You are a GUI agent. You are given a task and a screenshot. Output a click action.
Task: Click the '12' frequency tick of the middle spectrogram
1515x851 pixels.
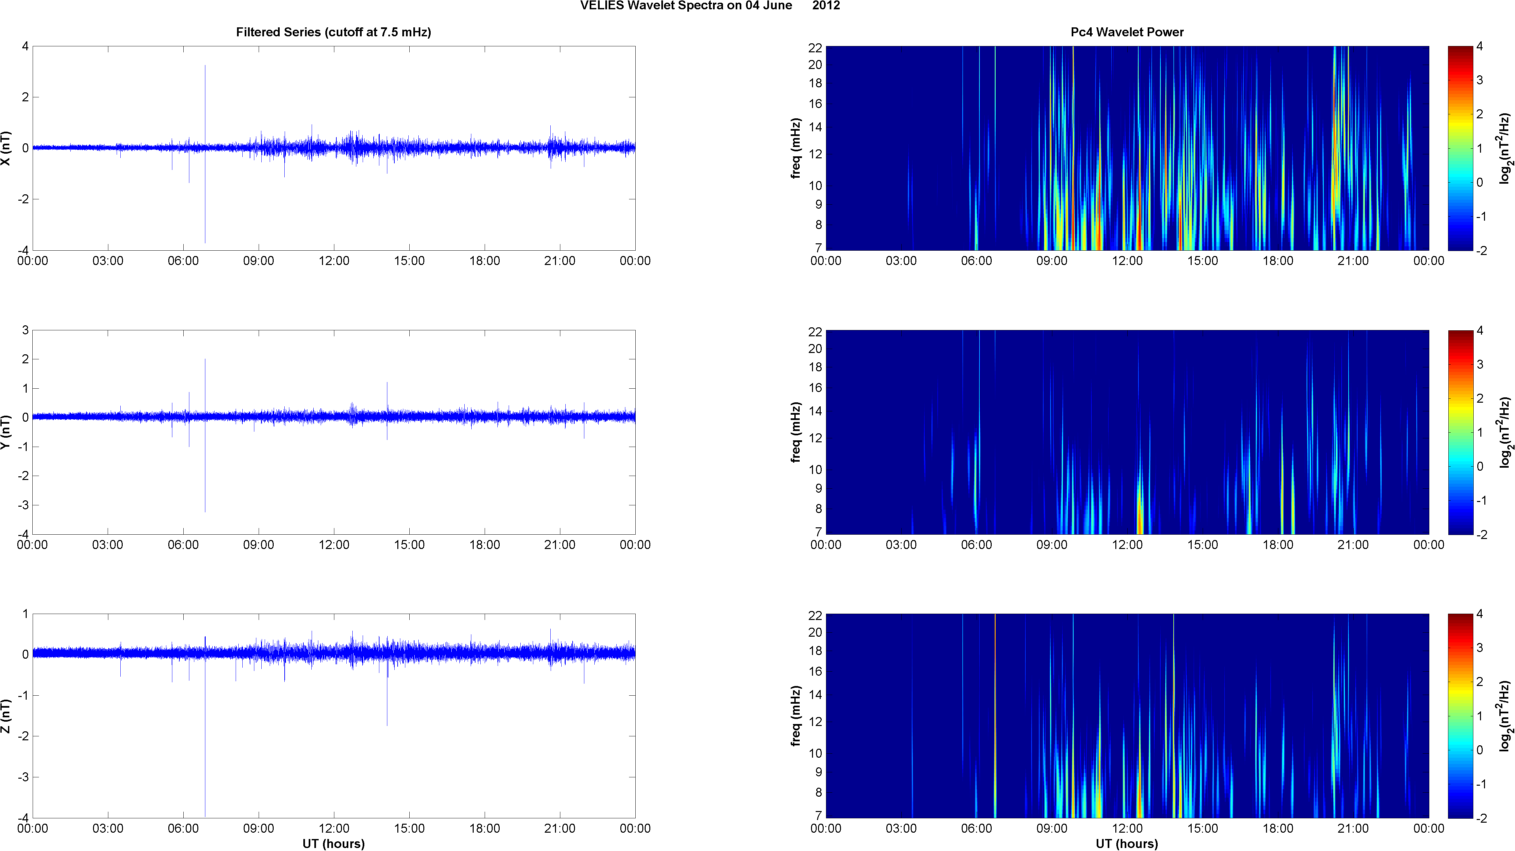pyautogui.click(x=815, y=438)
